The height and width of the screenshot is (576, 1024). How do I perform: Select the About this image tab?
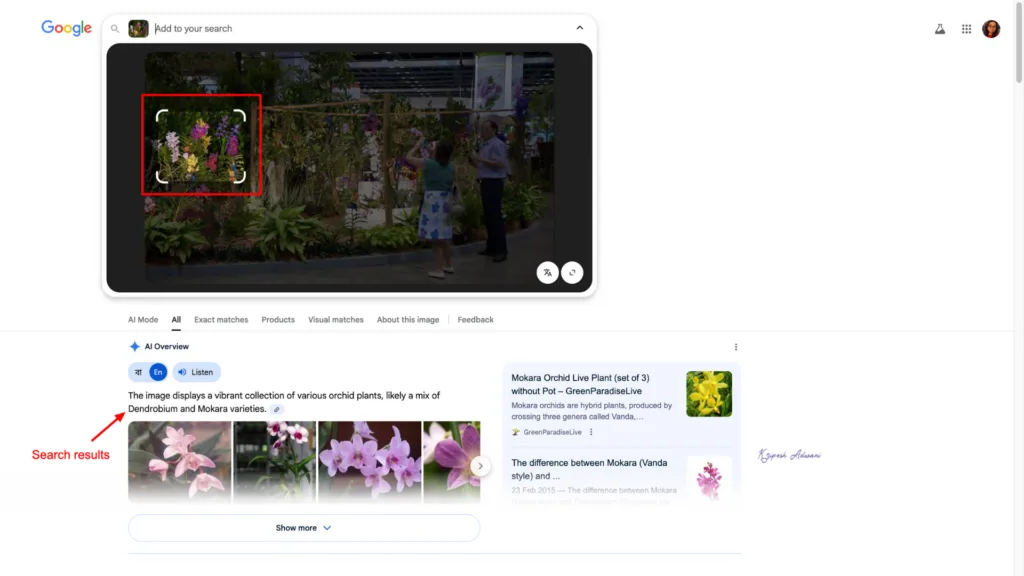(408, 319)
